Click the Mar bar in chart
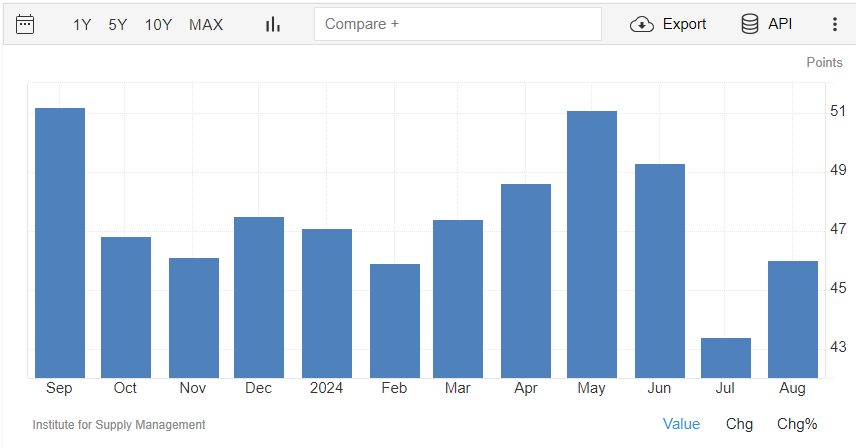Image resolution: width=856 pixels, height=448 pixels. pos(458,299)
